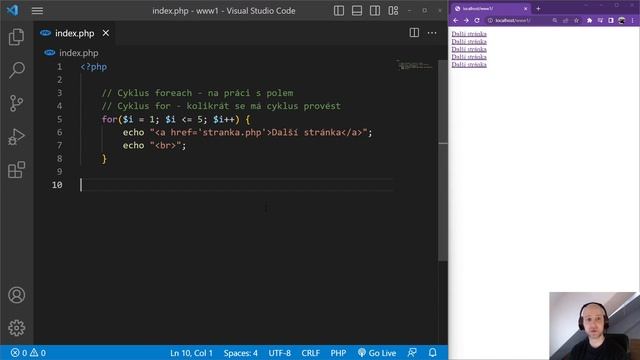Click the browser media control icon
640x360 pixels.
[600, 20]
